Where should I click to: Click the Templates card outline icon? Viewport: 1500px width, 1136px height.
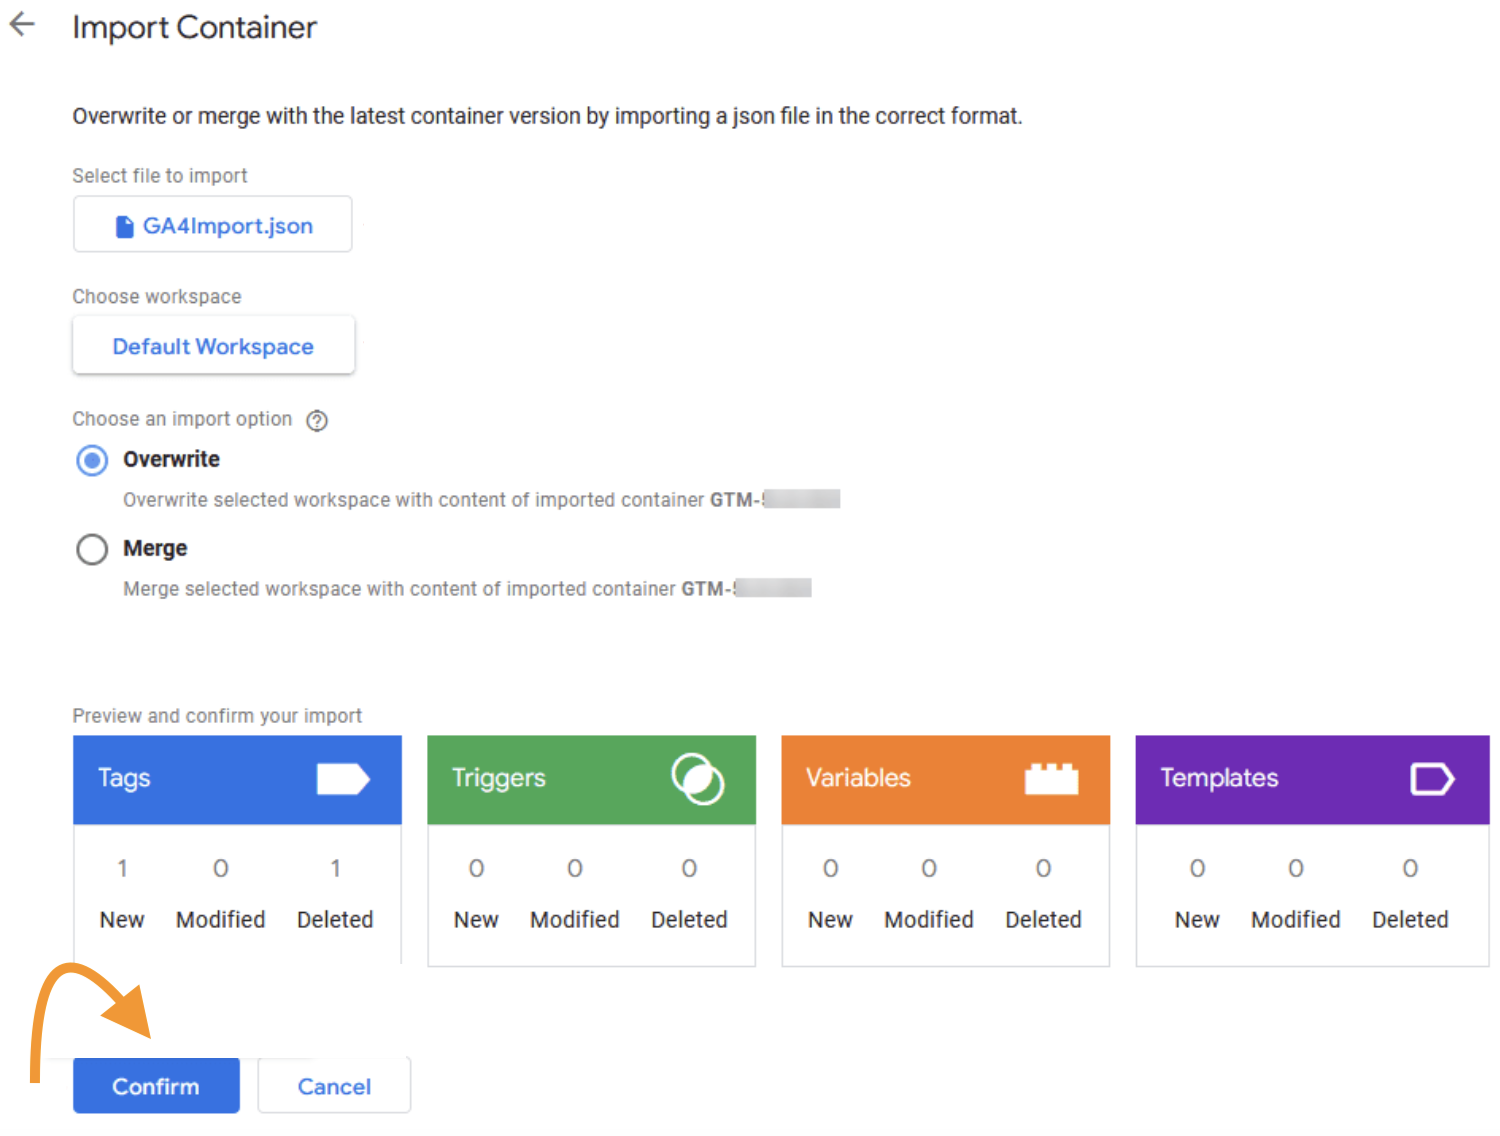(x=1431, y=779)
